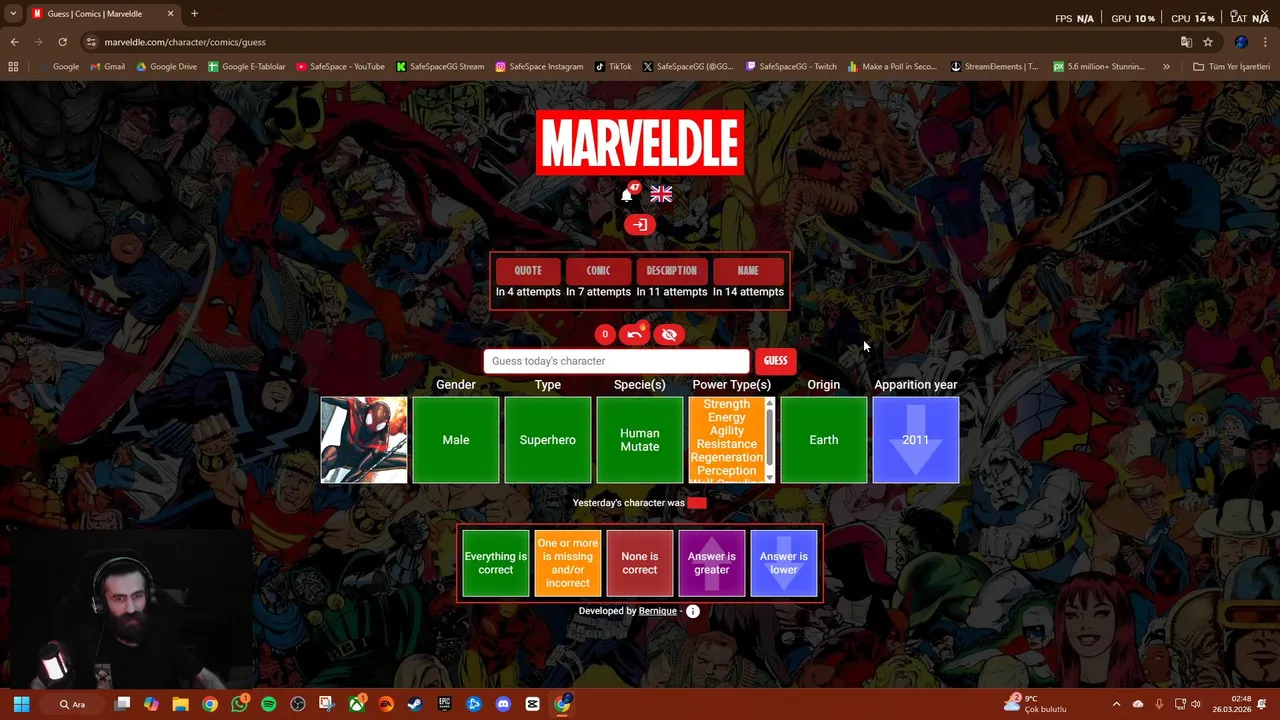
Task: Click the Power Types cell scrollbar
Action: pyautogui.click(x=769, y=440)
